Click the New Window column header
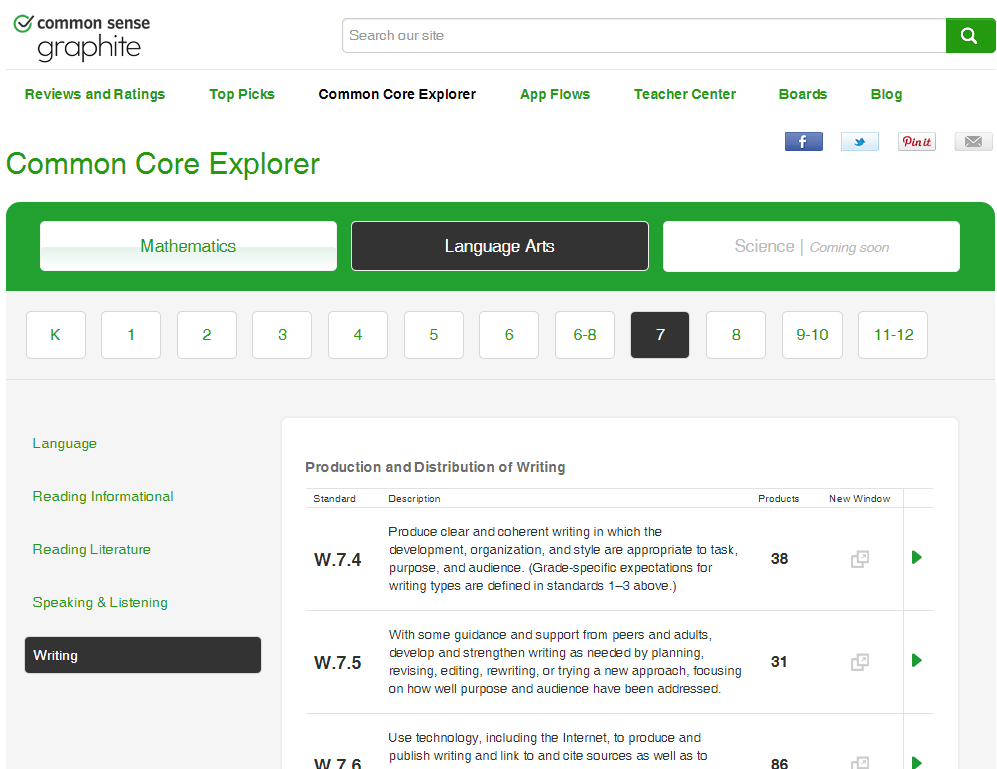Screen dimensions: 997x769 [860, 499]
